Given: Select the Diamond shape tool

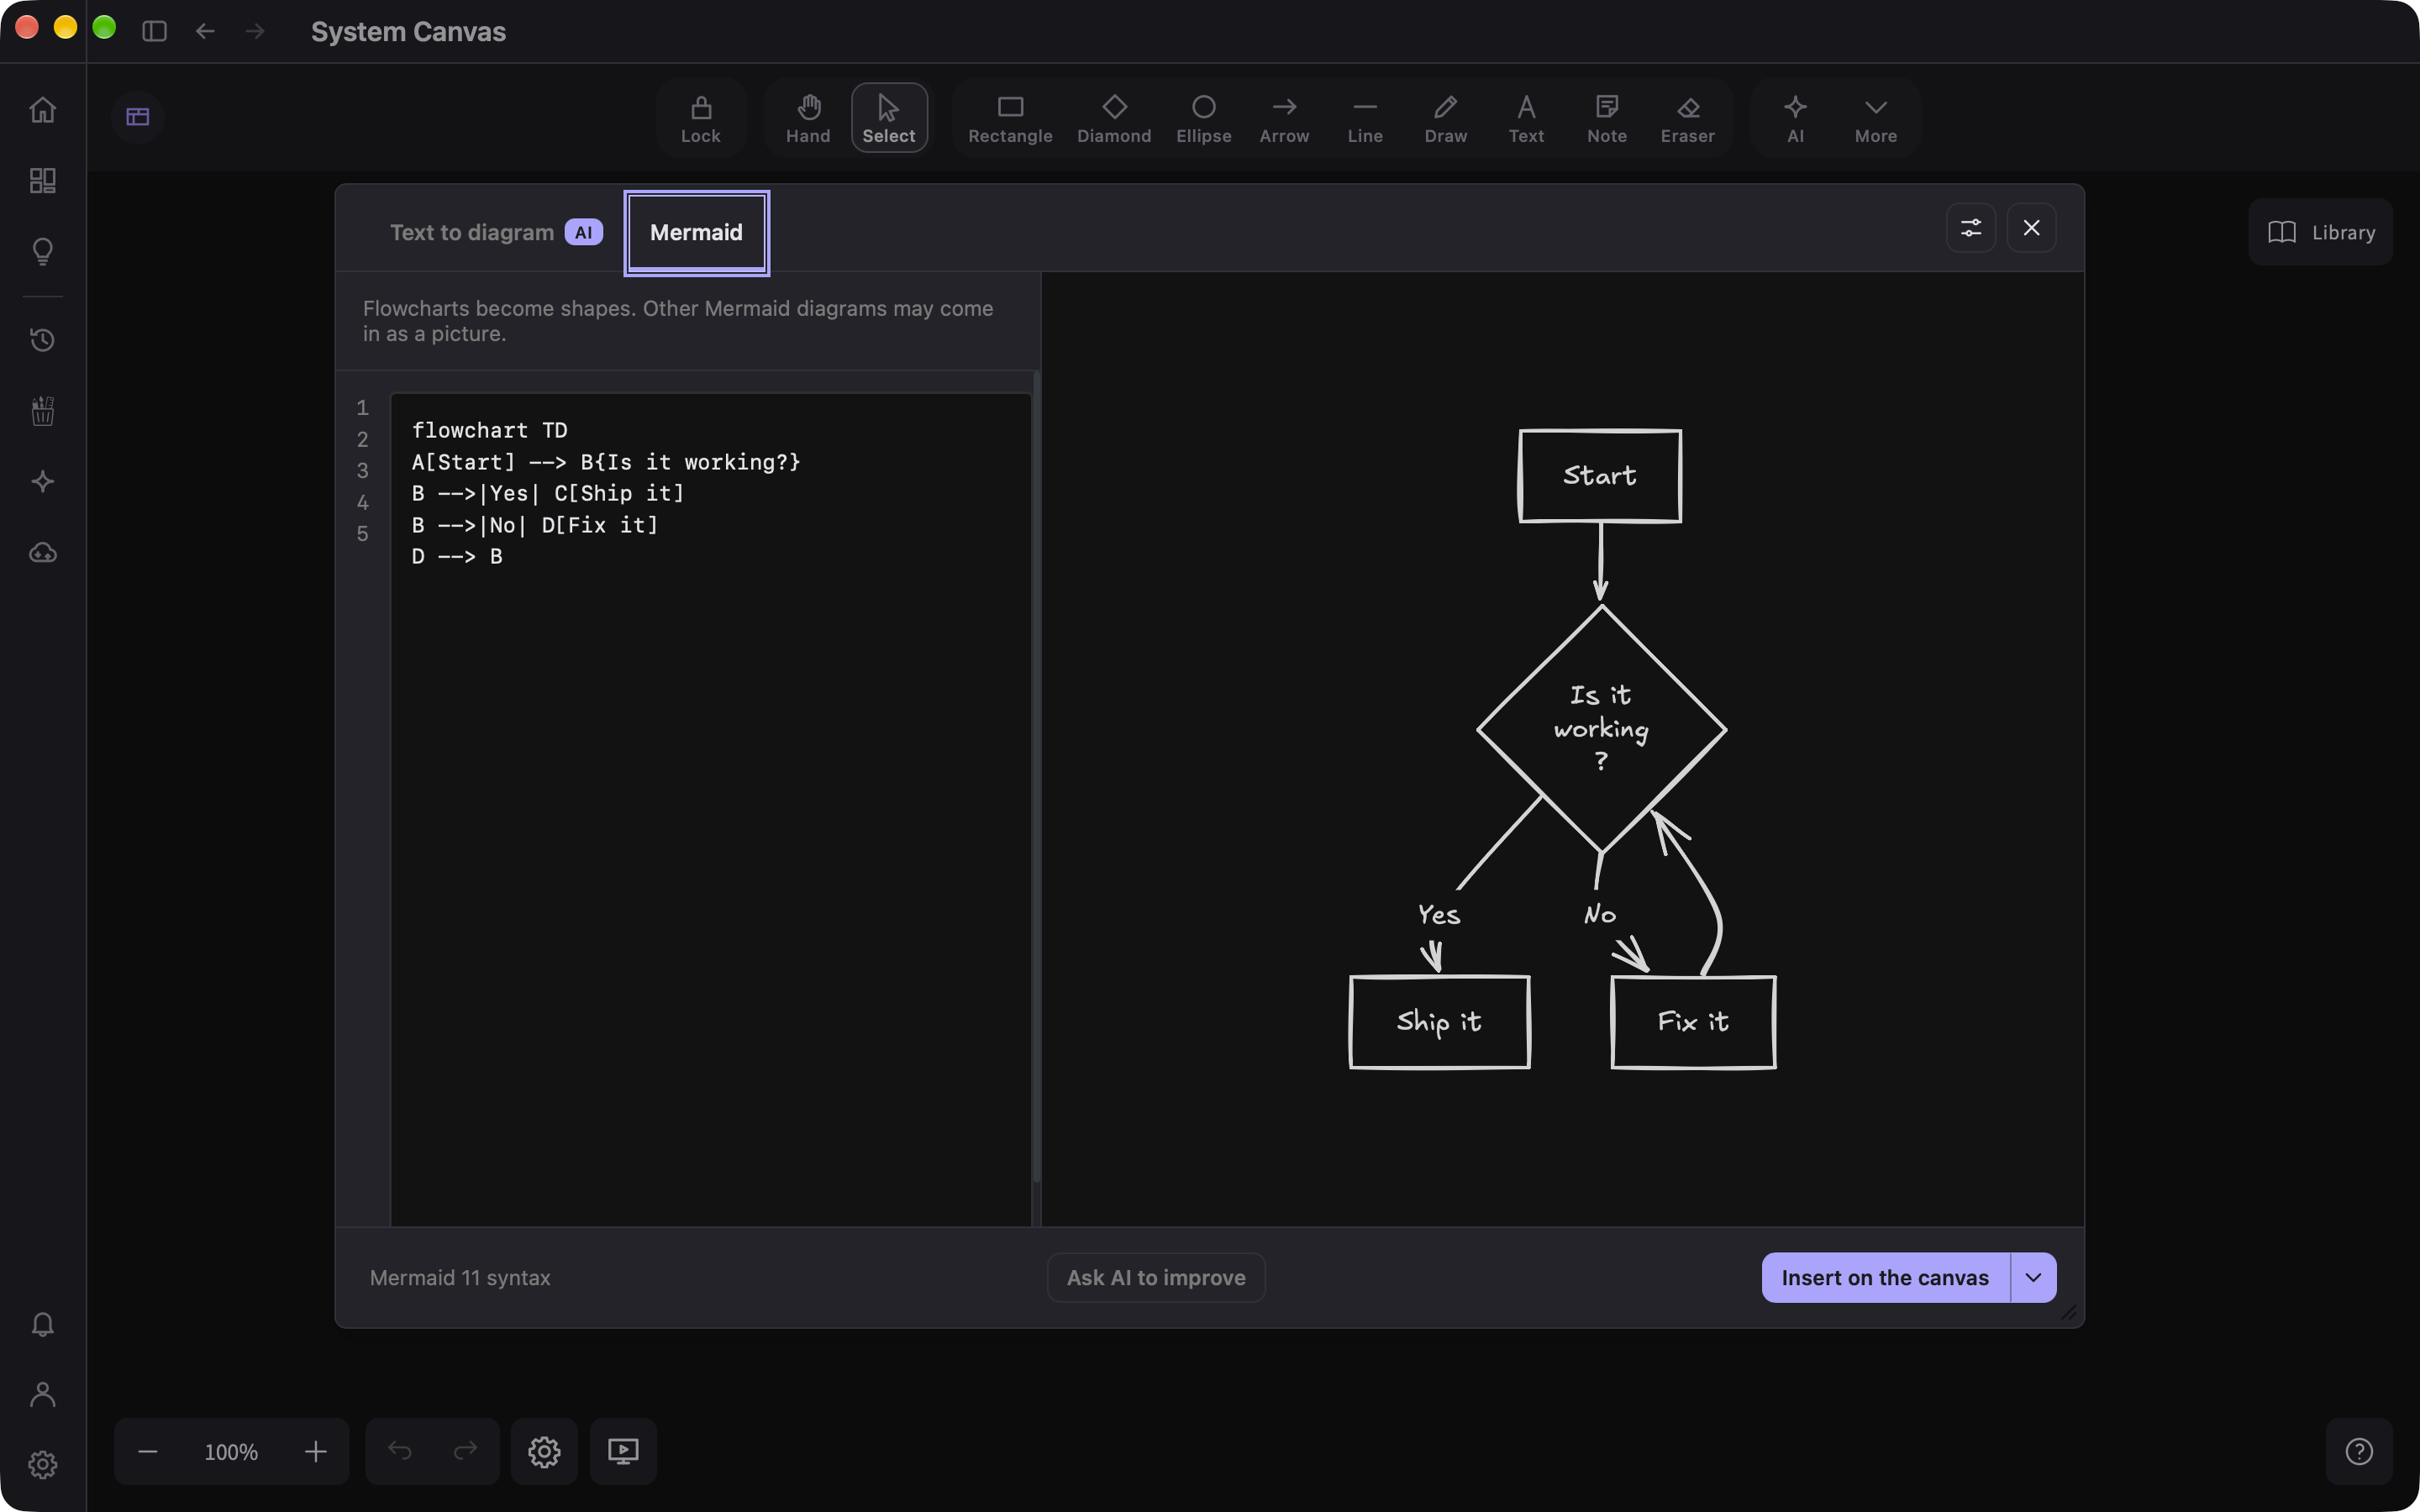Looking at the screenshot, I should coord(1113,118).
